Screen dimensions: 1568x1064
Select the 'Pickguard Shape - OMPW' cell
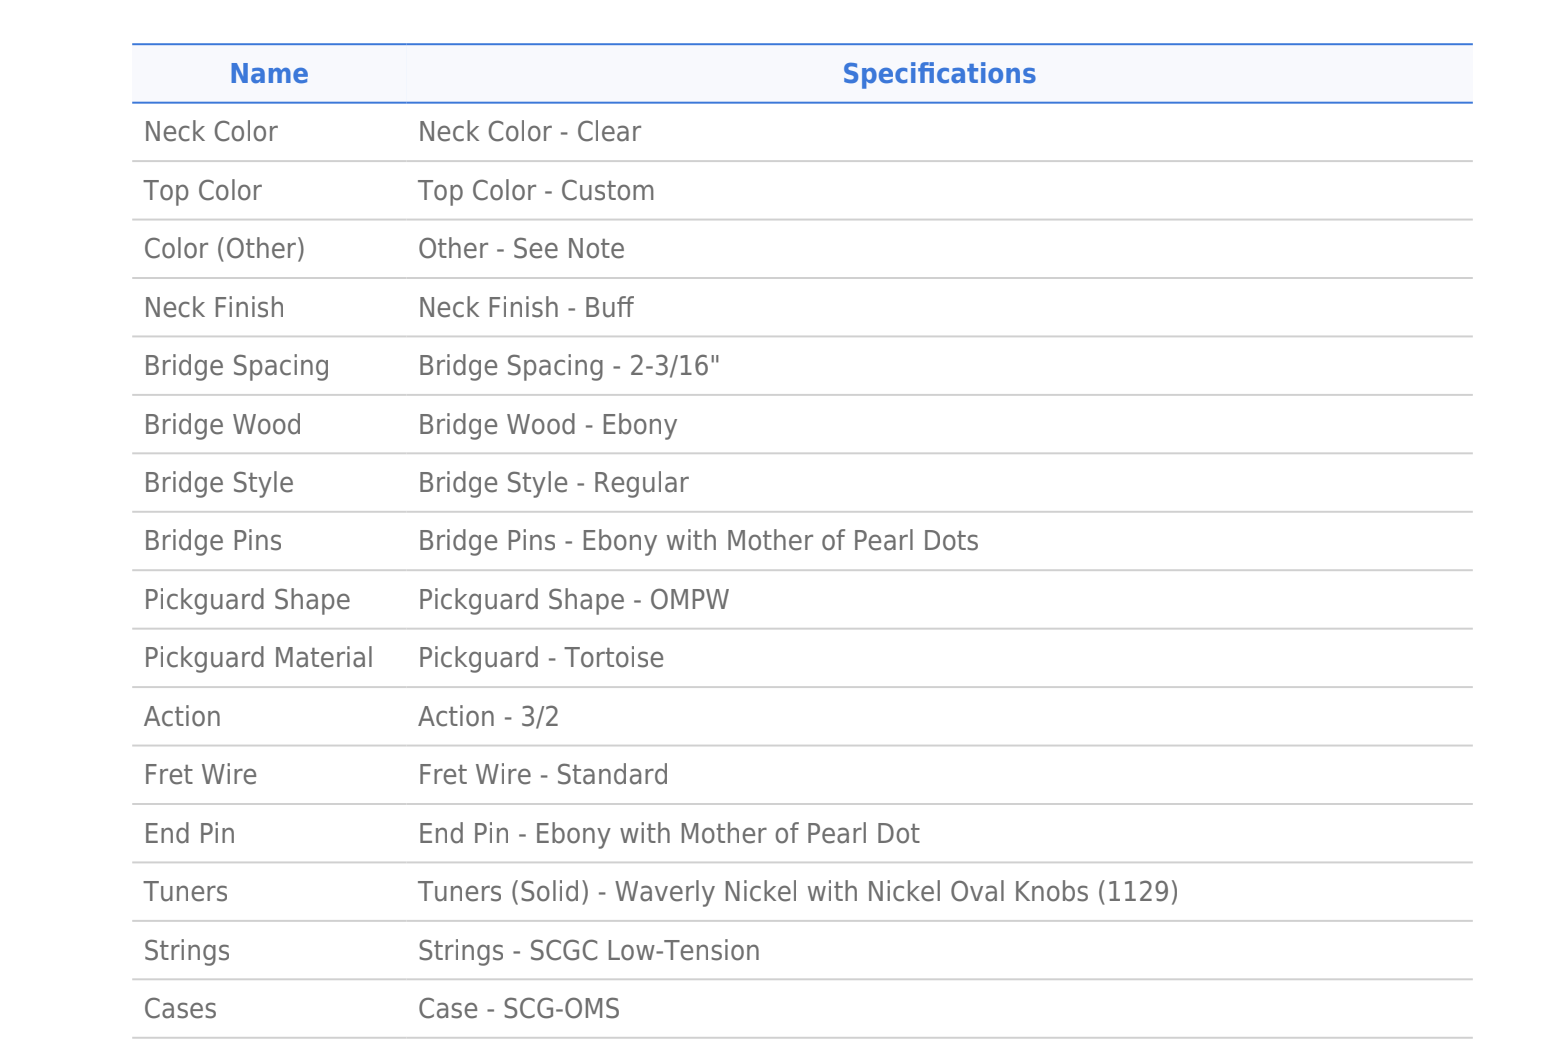tap(573, 600)
